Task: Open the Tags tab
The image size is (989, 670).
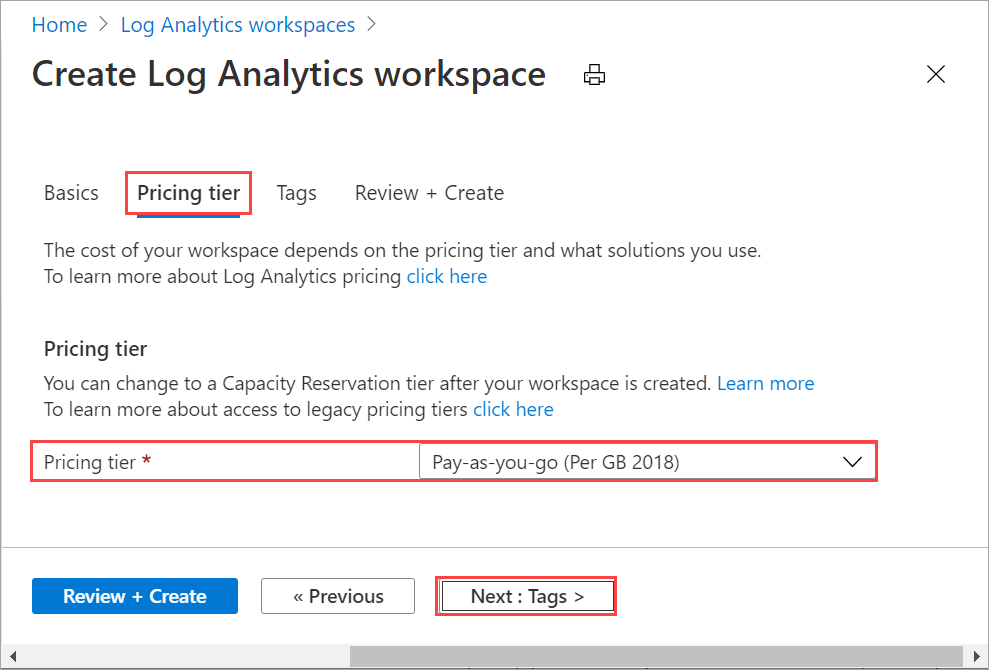Action: [296, 192]
